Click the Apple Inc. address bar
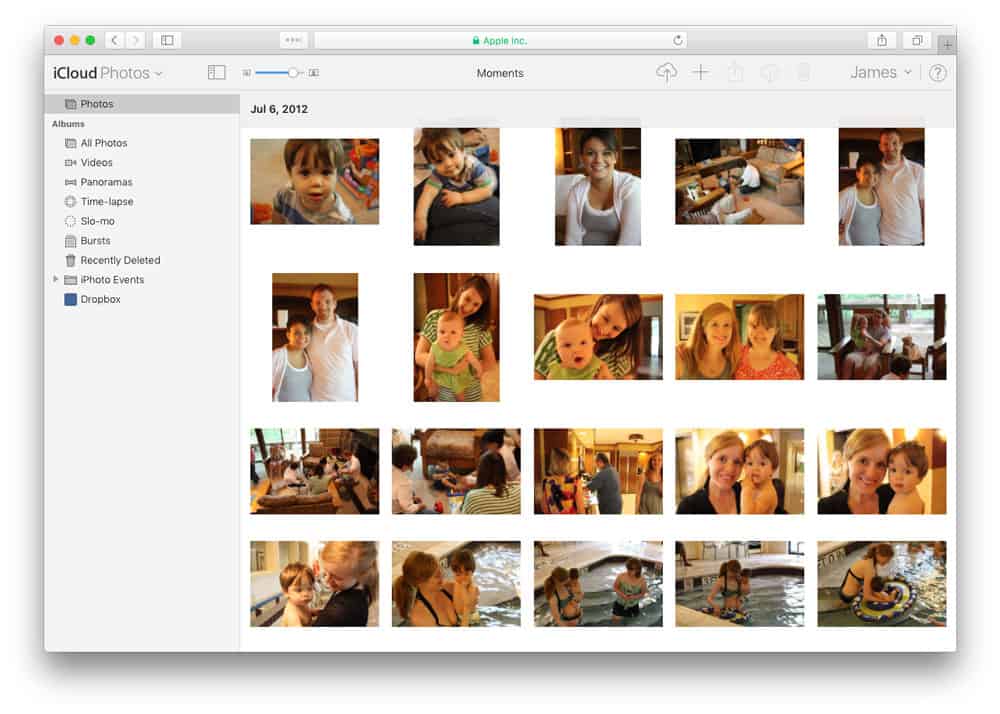1000x714 pixels. click(499, 41)
